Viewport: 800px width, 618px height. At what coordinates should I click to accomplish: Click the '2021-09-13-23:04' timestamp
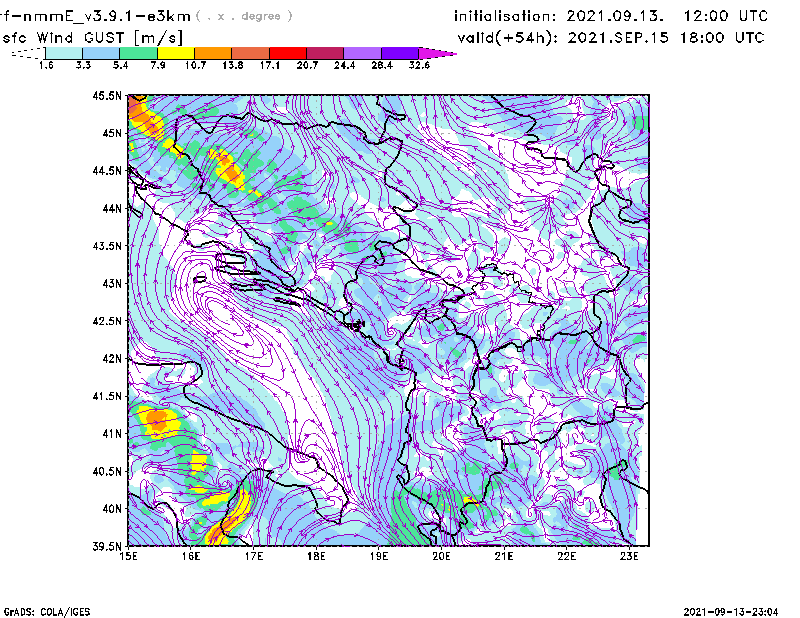pos(731,612)
